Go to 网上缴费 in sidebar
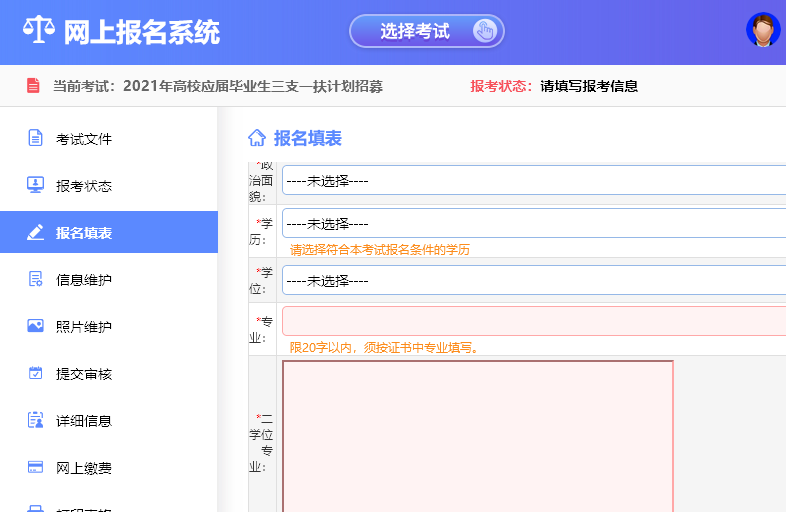 (x=84, y=467)
